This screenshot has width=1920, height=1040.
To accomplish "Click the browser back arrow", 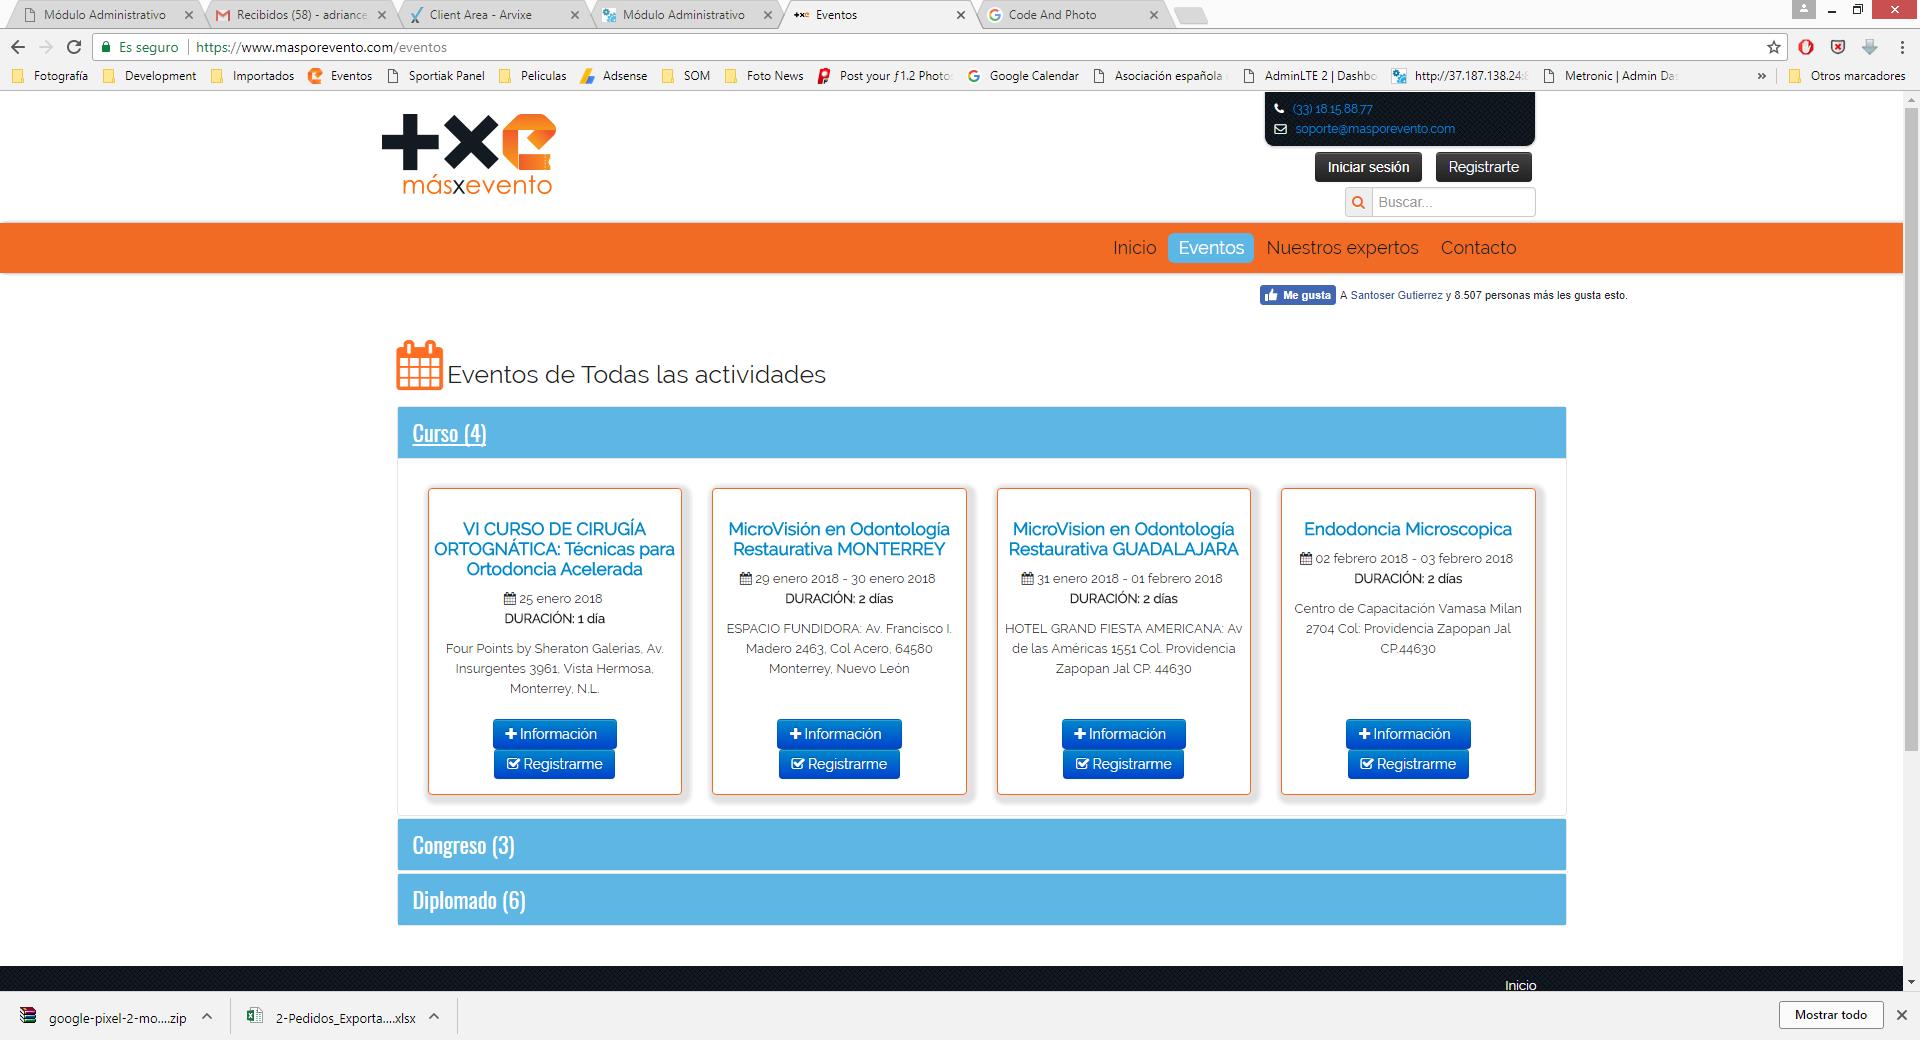I will (x=18, y=47).
